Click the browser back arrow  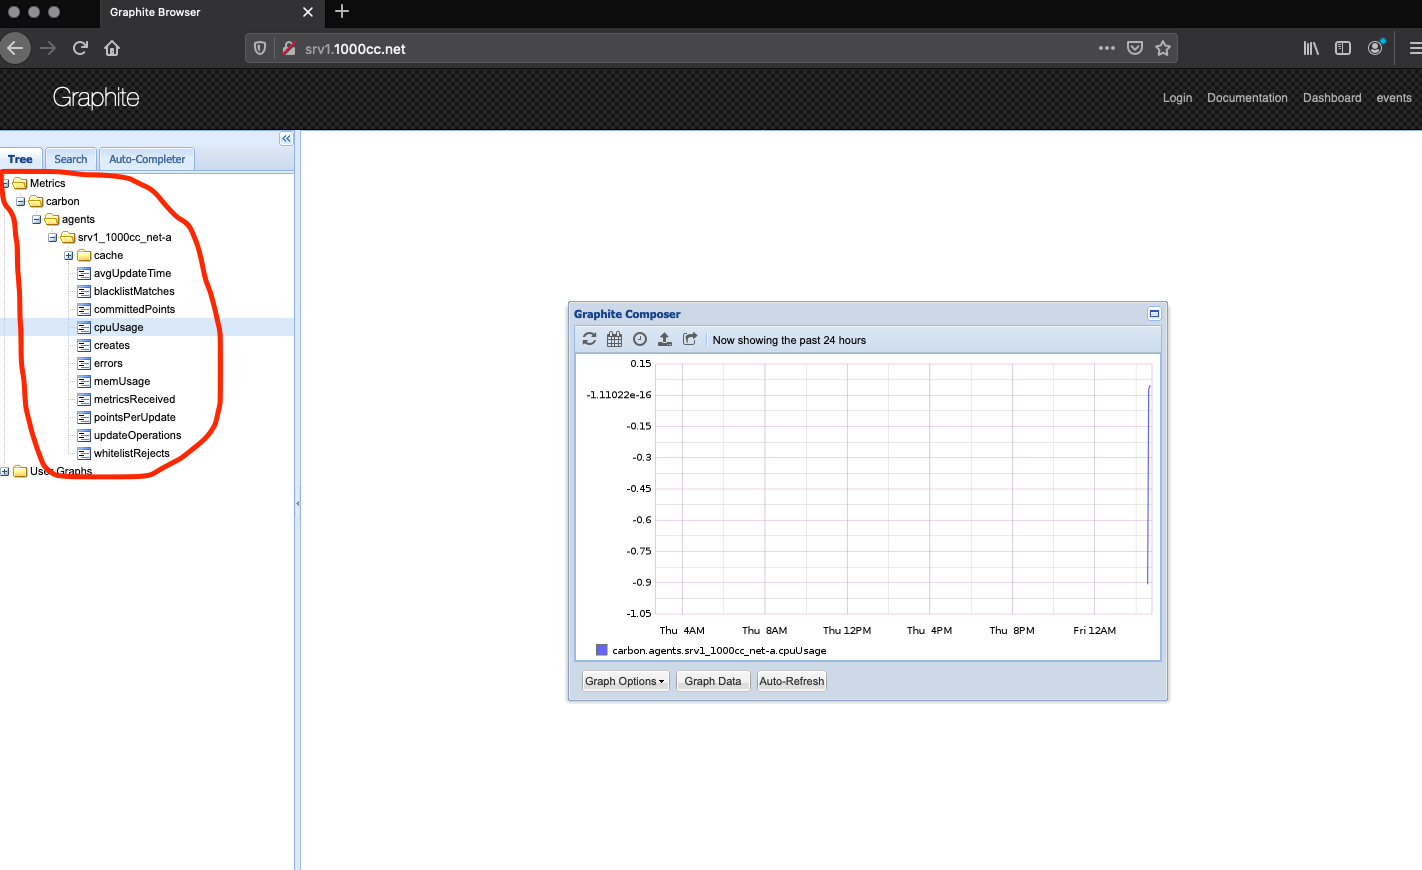[15, 48]
